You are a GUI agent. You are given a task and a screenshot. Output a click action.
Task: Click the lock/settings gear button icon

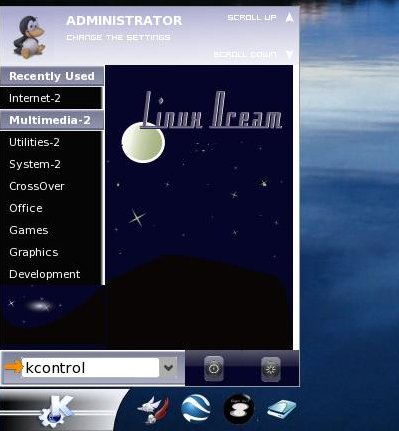[271, 369]
